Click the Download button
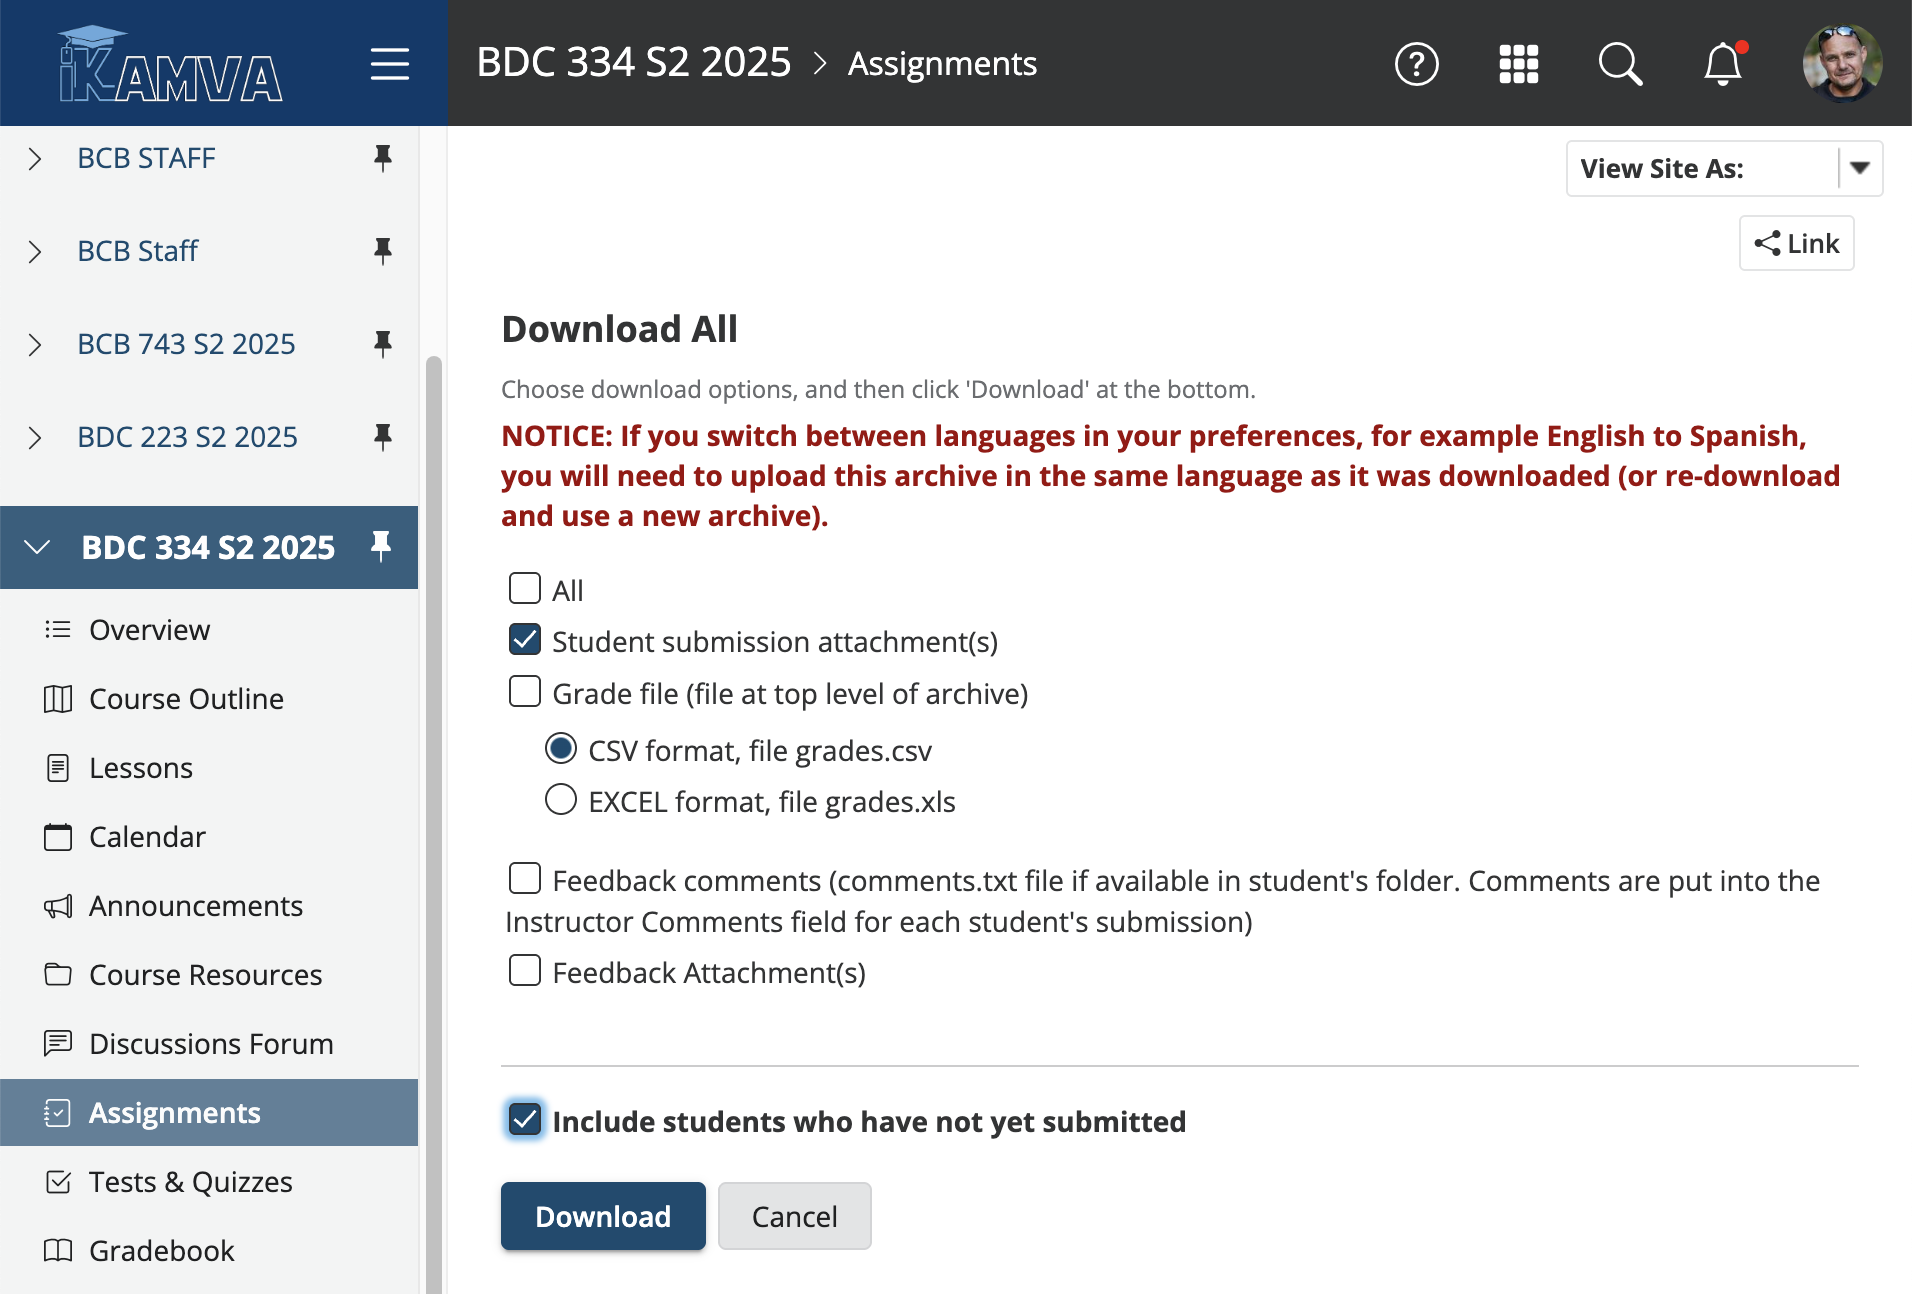 pos(603,1216)
